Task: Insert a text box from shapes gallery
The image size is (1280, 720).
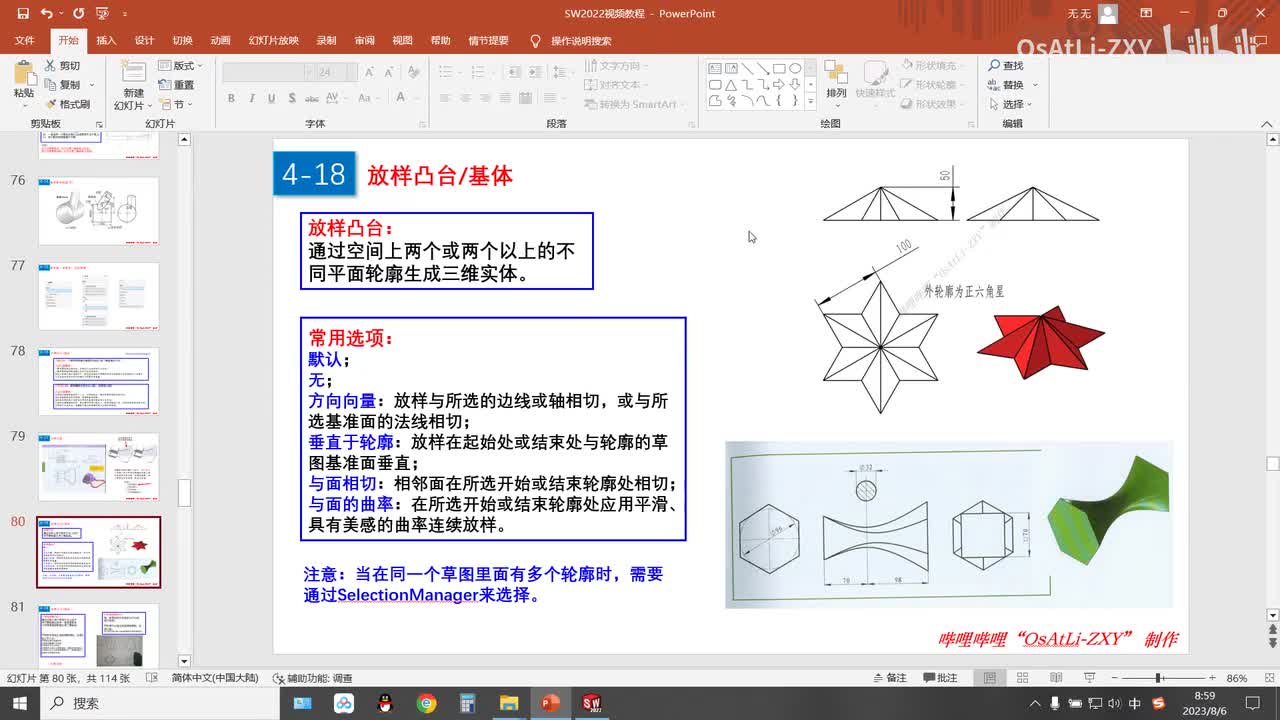Action: (x=715, y=69)
